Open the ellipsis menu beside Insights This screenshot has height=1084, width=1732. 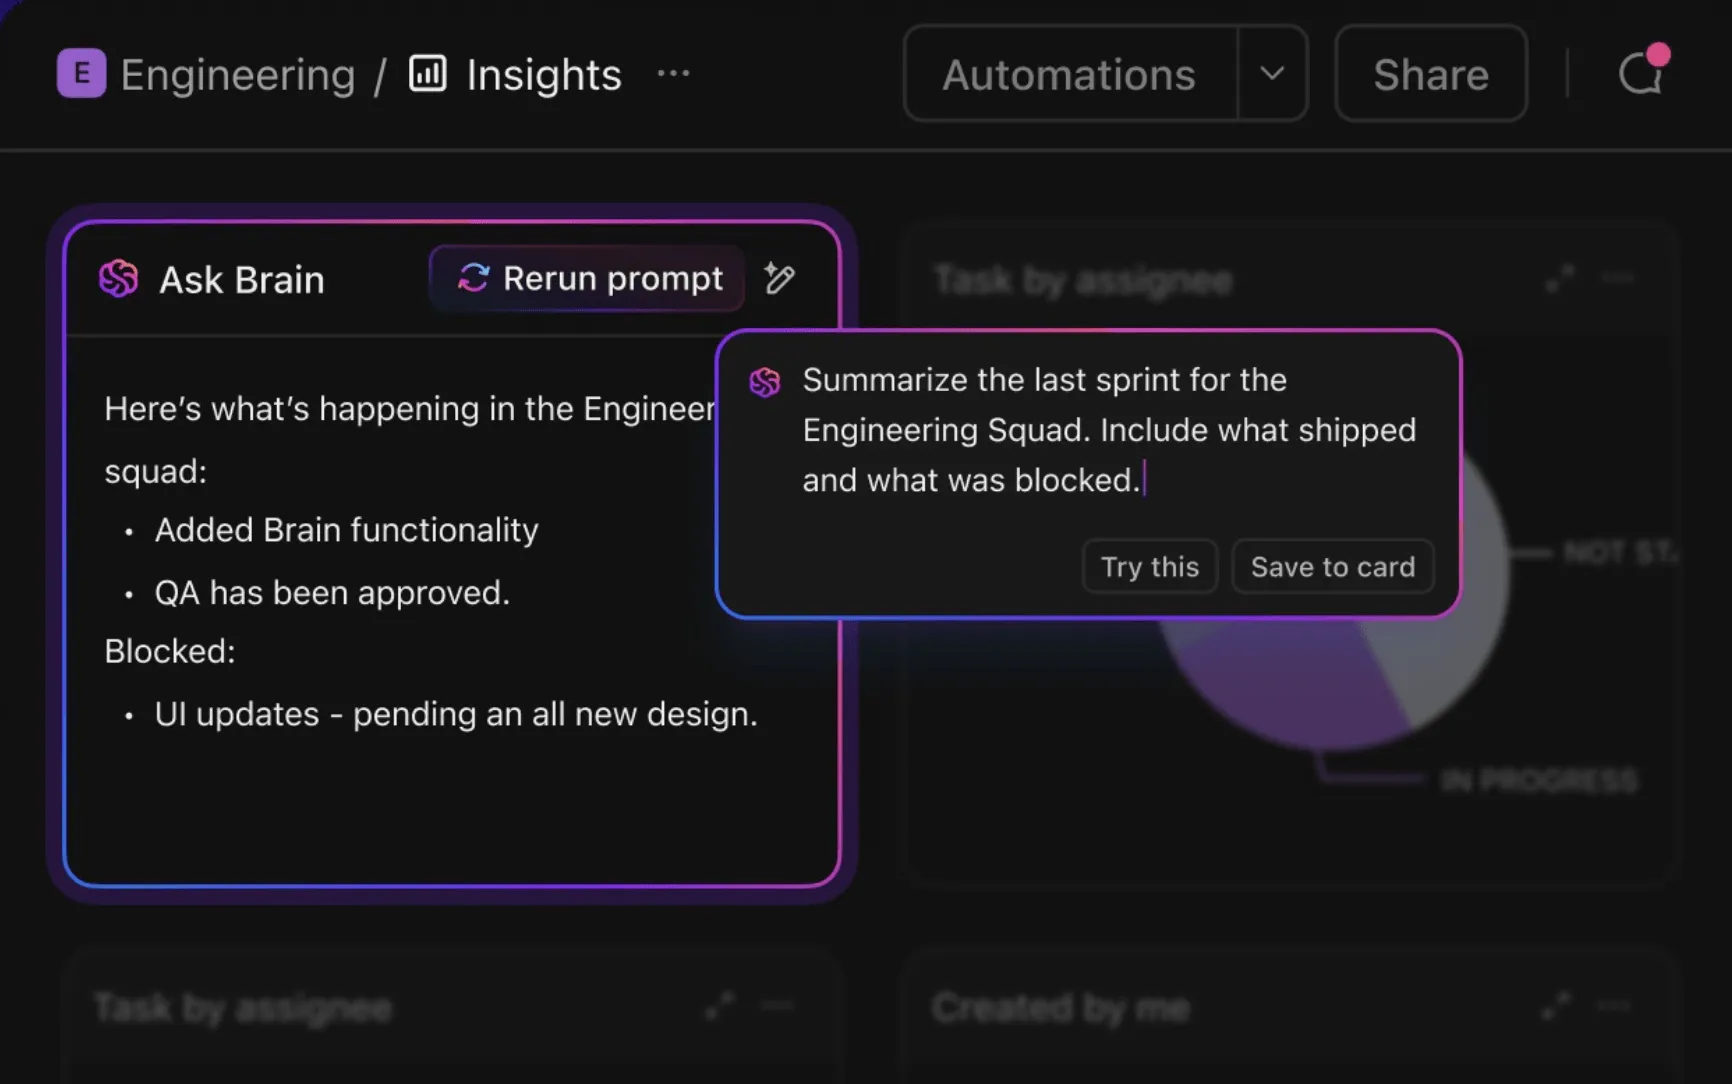(x=673, y=73)
